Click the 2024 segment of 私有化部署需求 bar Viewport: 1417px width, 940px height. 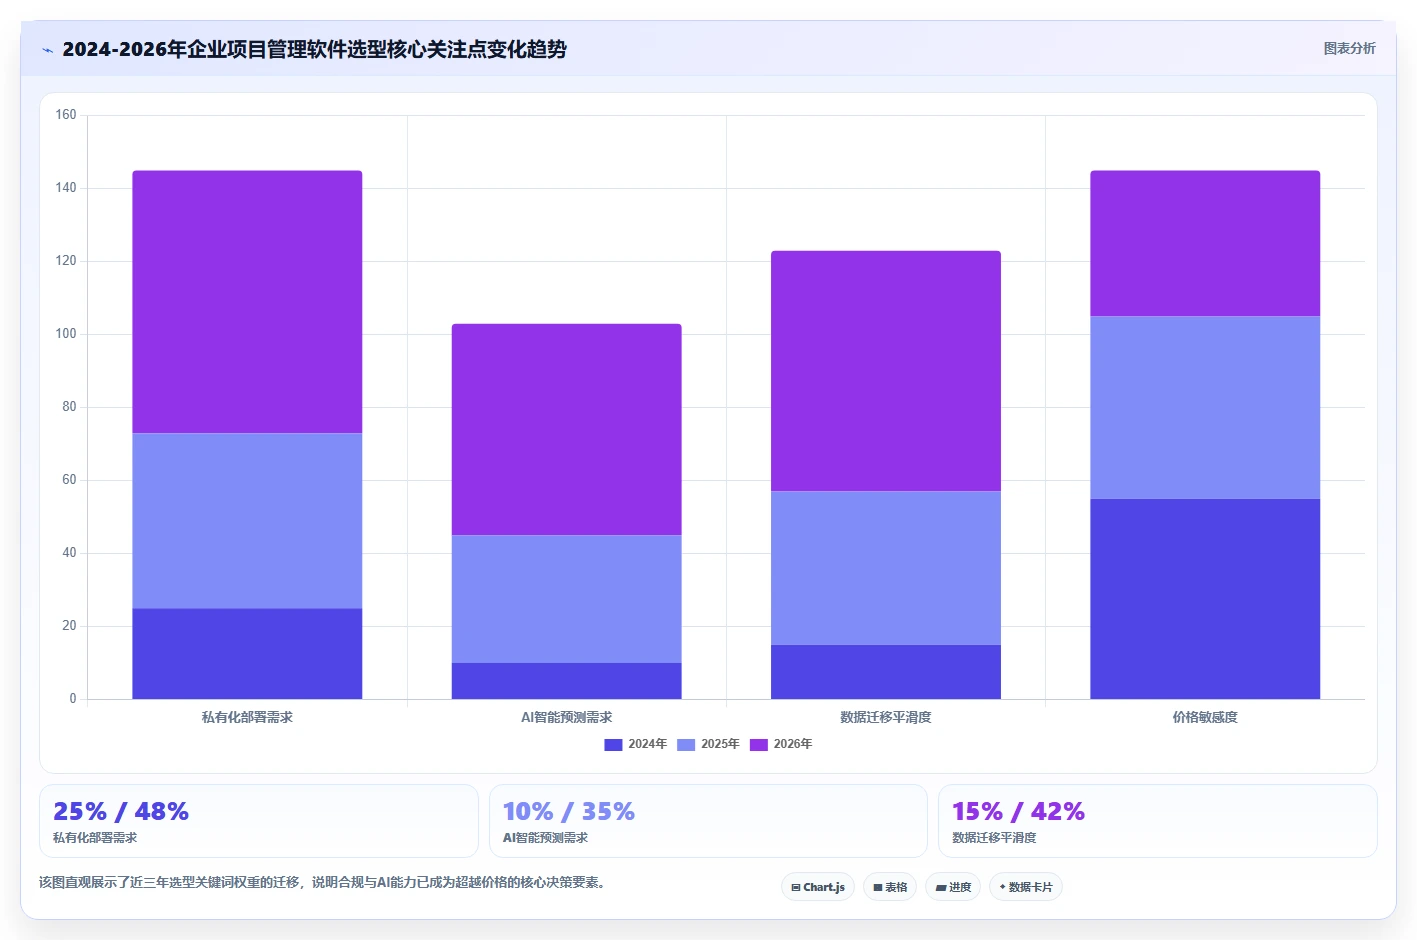(x=247, y=654)
